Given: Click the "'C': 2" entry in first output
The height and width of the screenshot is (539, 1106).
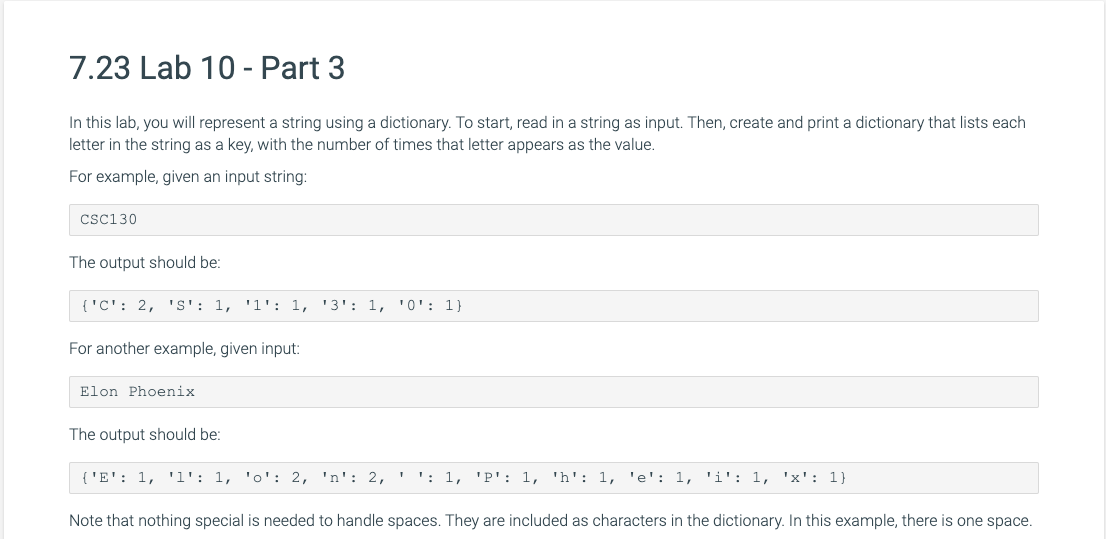Looking at the screenshot, I should pyautogui.click(x=118, y=305).
